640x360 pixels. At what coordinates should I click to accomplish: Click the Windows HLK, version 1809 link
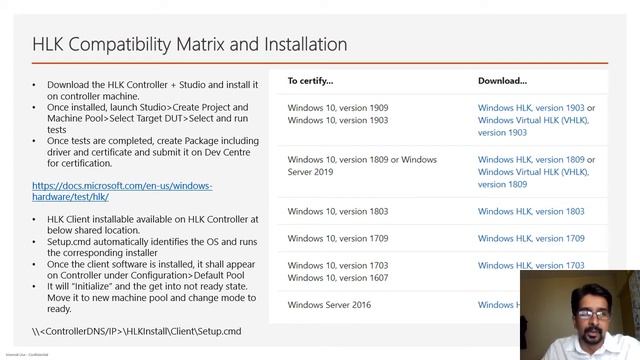tap(531, 160)
